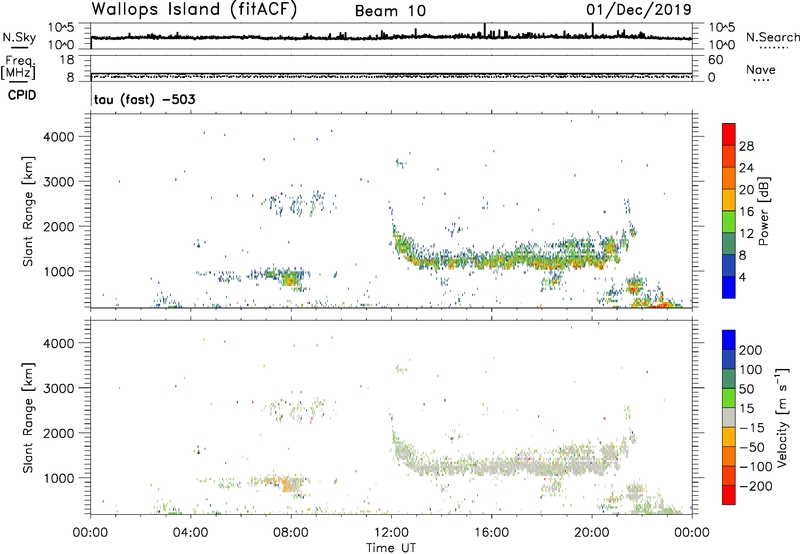
Task: Select the "4" label on Power colorbar
Action: coord(743,277)
